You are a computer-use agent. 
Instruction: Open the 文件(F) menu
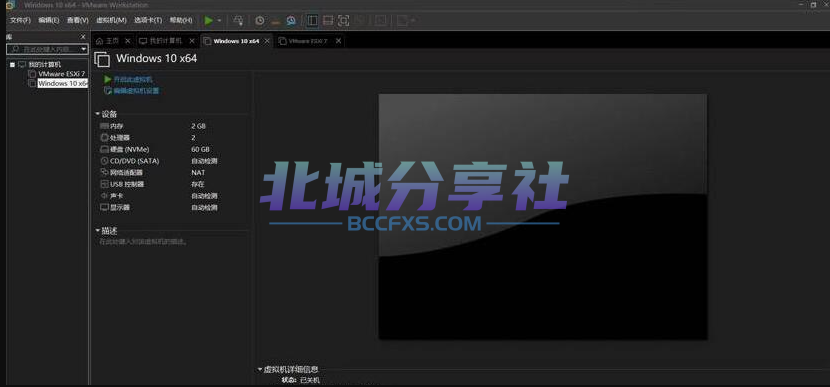pyautogui.click(x=21, y=20)
